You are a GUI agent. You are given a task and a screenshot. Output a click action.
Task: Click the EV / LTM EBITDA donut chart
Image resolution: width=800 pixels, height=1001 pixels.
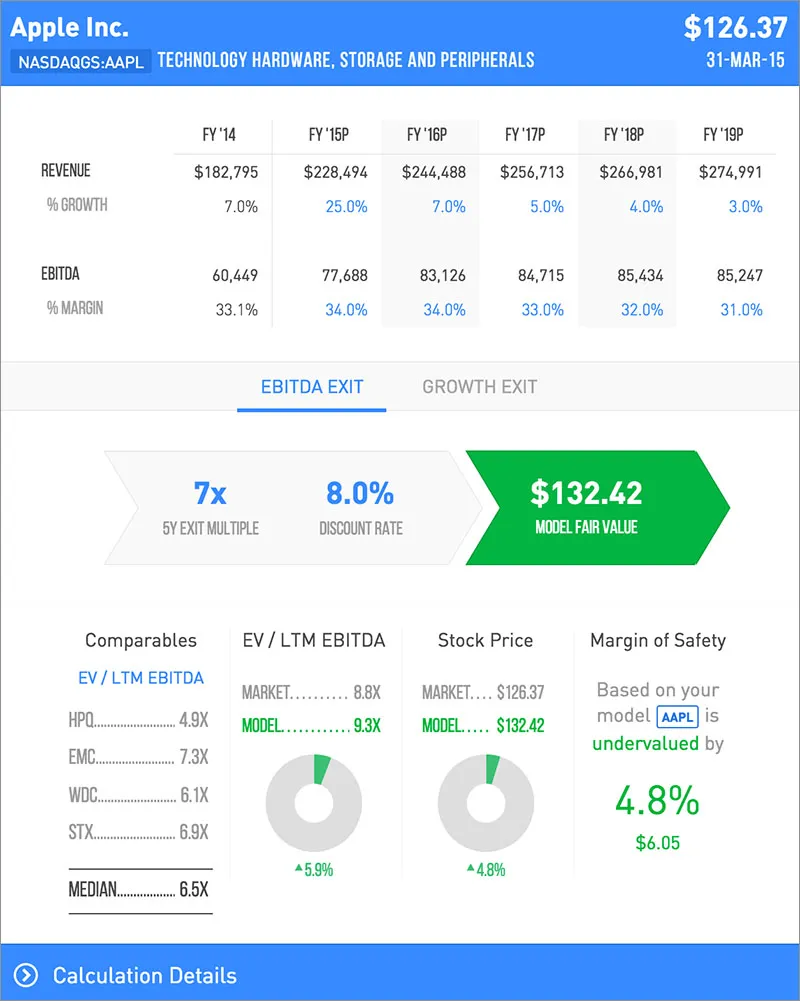pyautogui.click(x=314, y=803)
